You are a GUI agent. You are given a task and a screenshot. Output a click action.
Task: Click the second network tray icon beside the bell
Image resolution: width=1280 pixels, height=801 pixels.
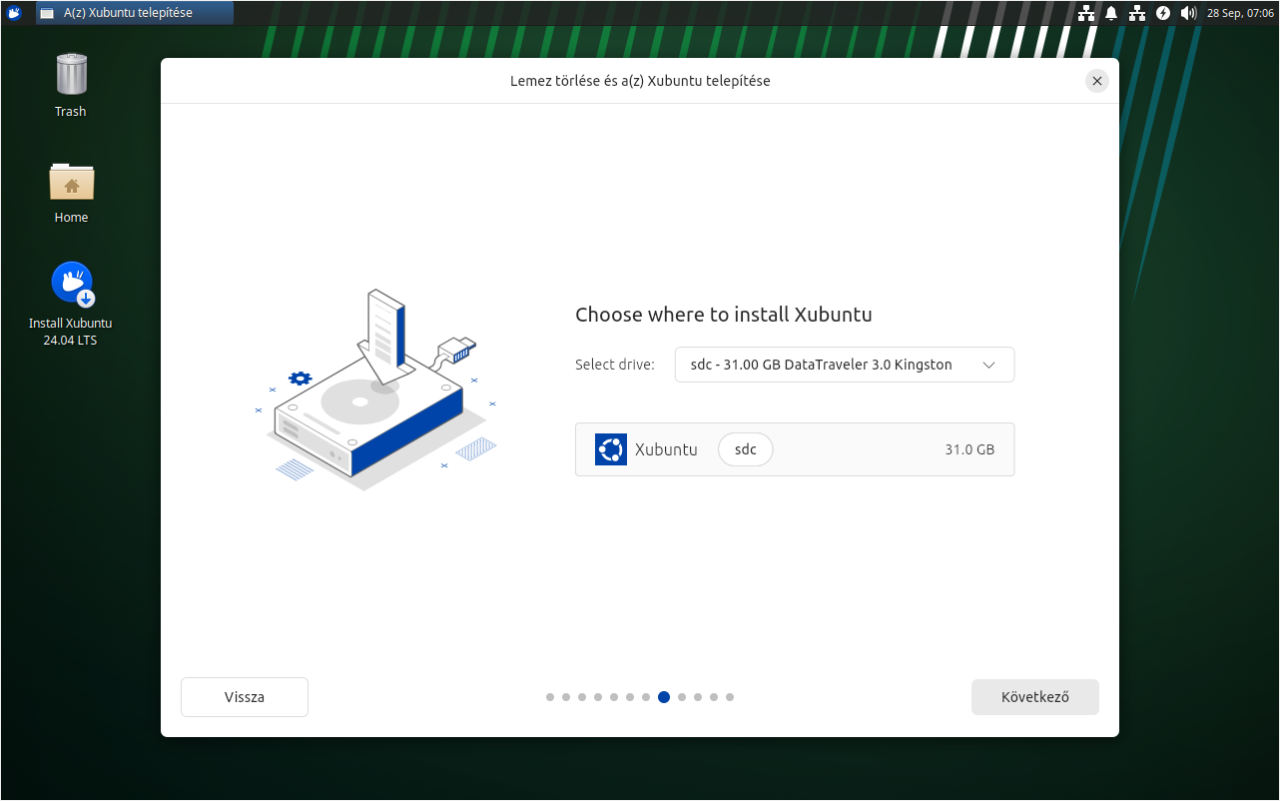pos(1137,13)
